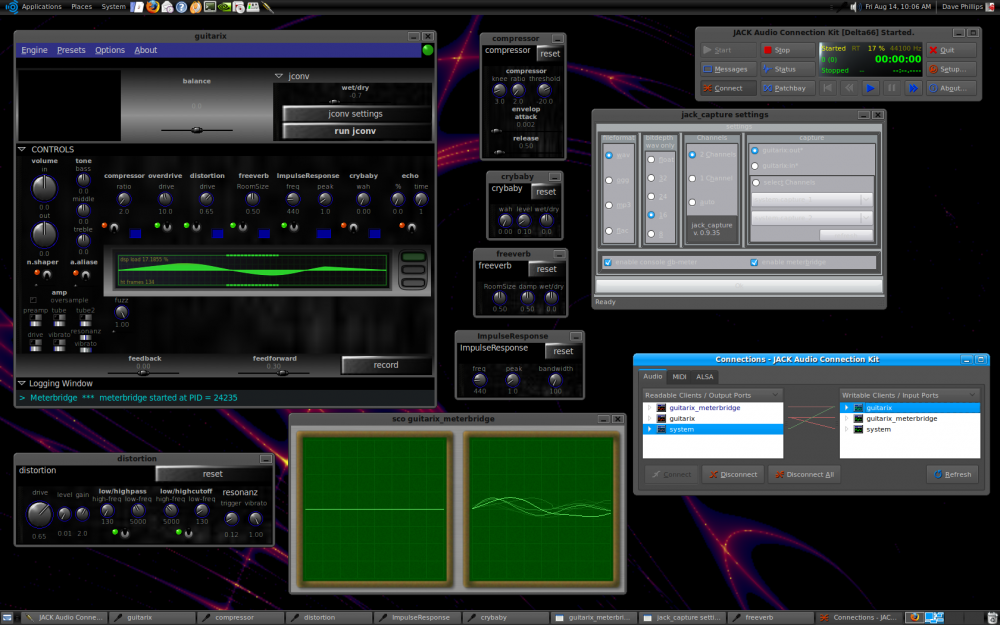Click the large drive knob in distortion window
This screenshot has height=625, width=1000.
pyautogui.click(x=40, y=514)
